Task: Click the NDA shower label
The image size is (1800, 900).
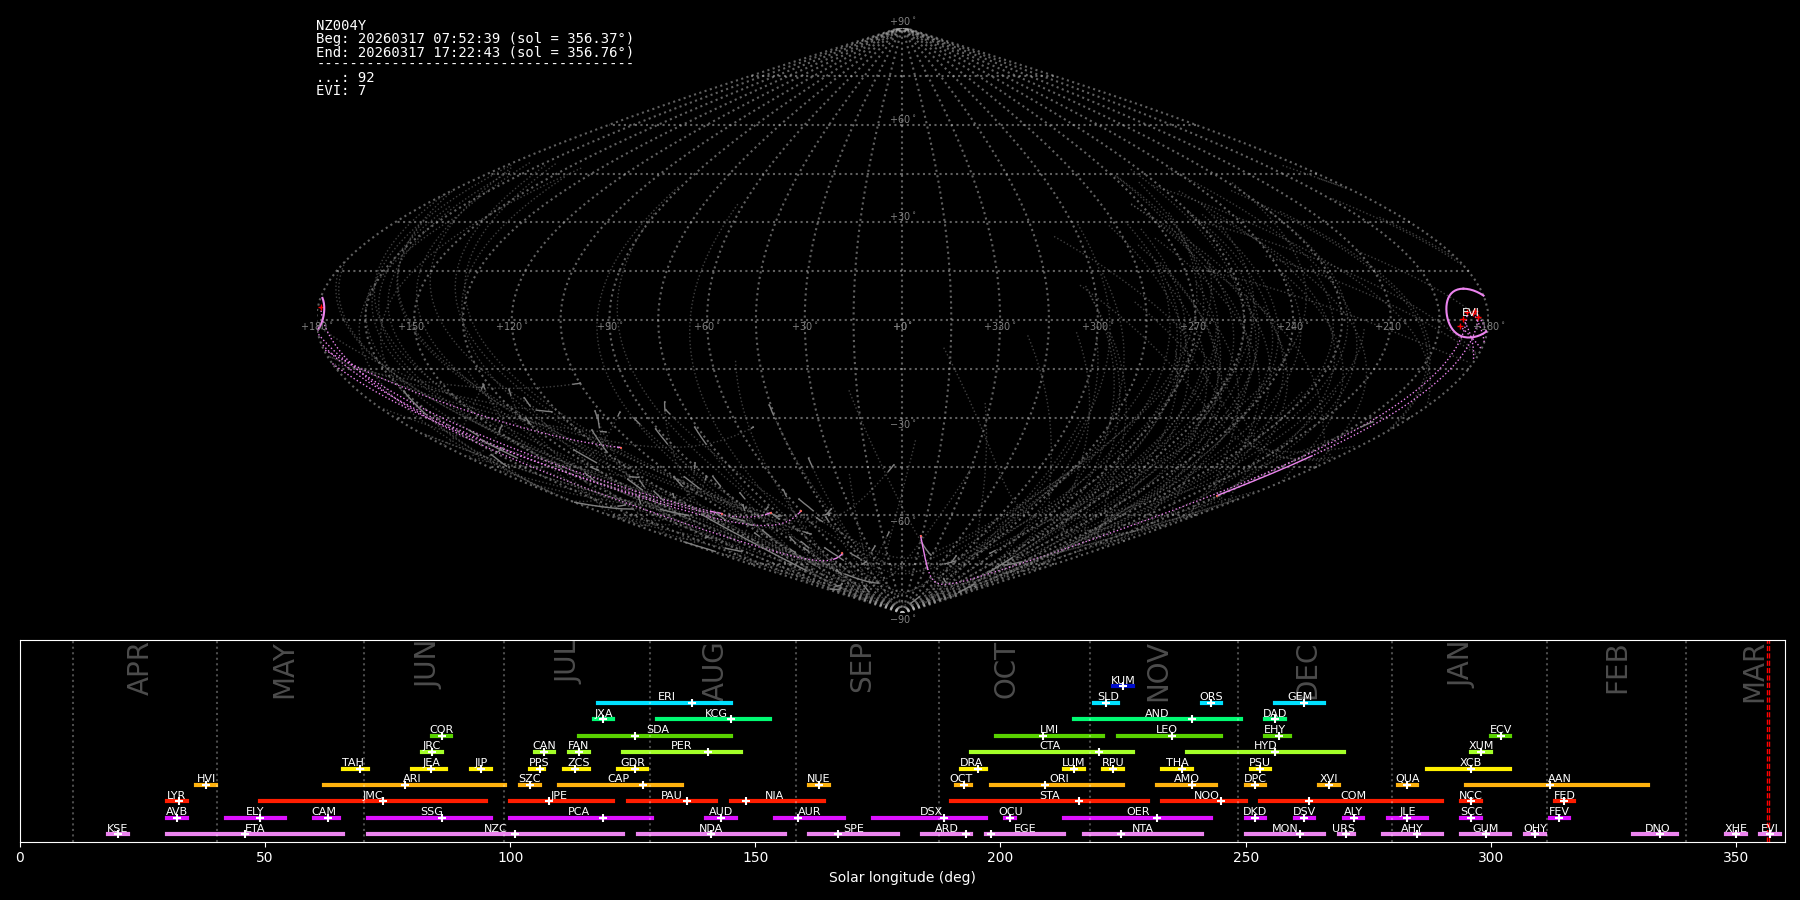Action: [710, 829]
